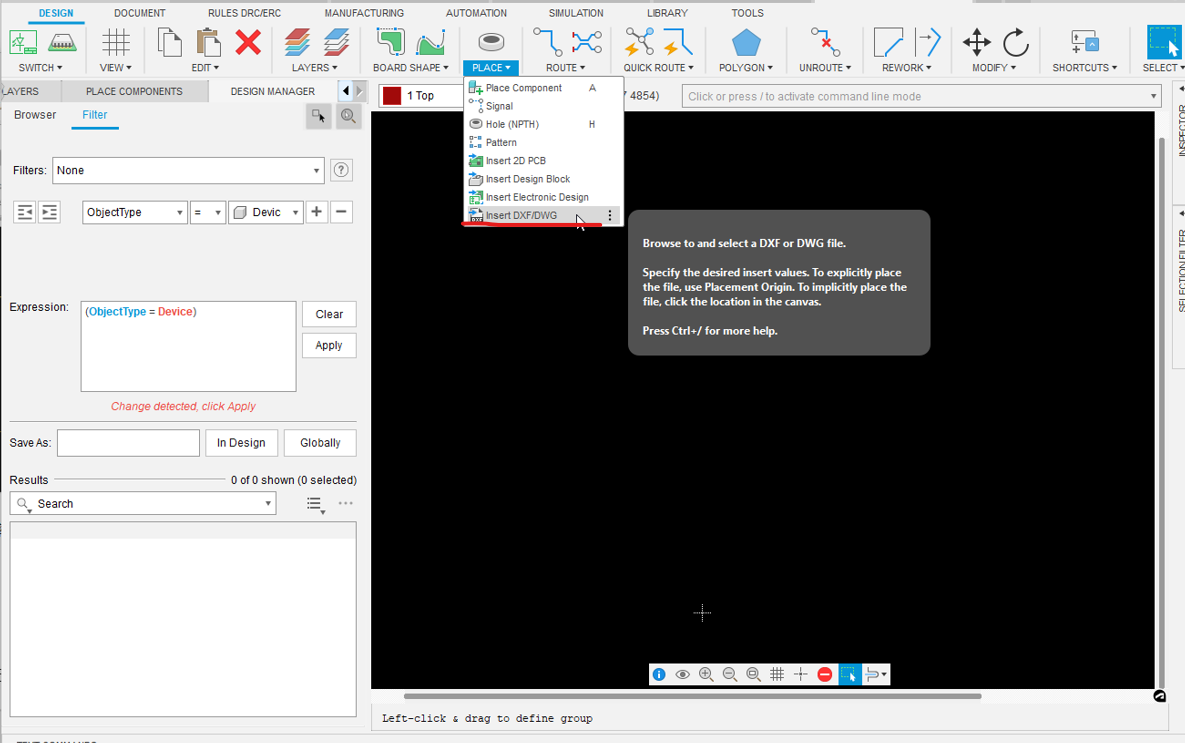This screenshot has height=743, width=1185.
Task: Click the red X Delete icon
Action: tap(248, 42)
